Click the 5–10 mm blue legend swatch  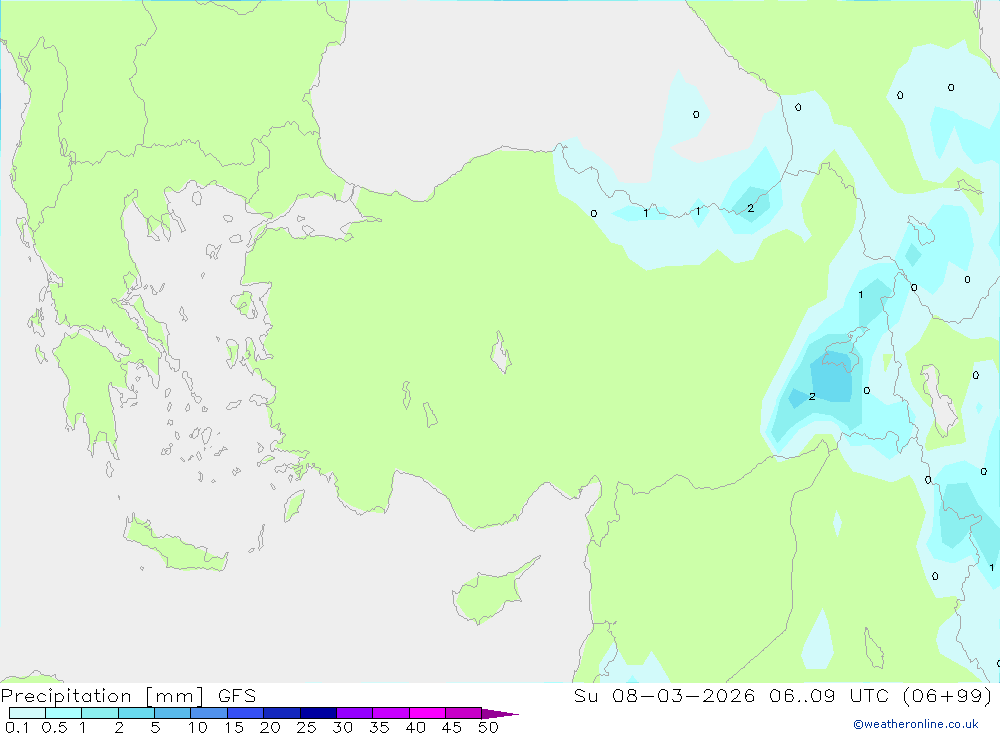click(x=173, y=713)
